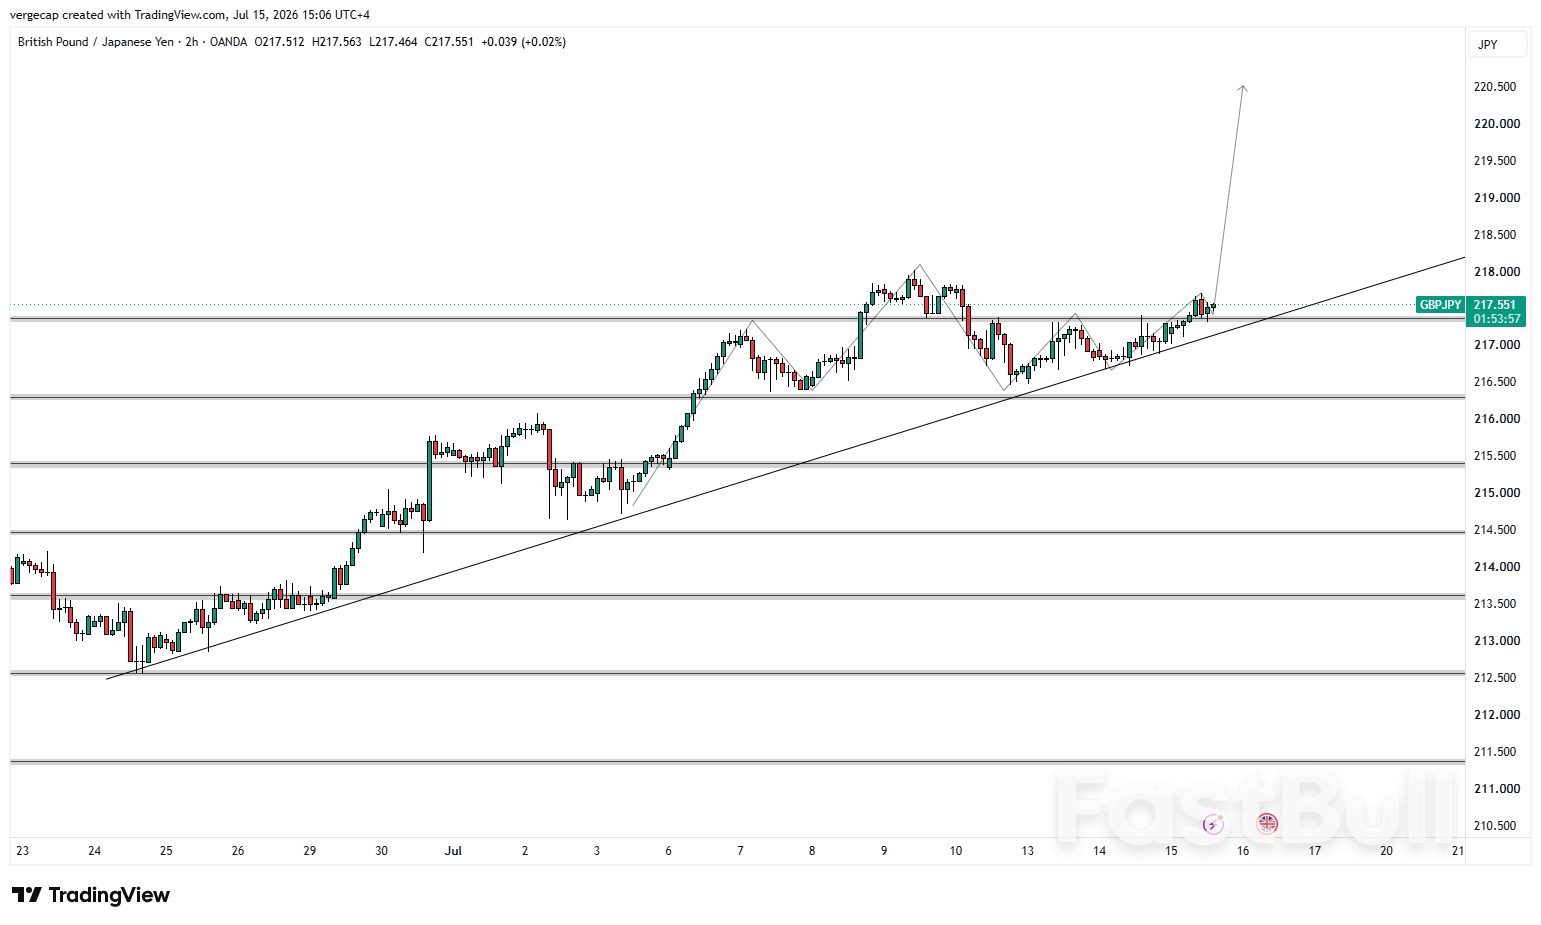Click the 217.551 current price label

[1496, 305]
